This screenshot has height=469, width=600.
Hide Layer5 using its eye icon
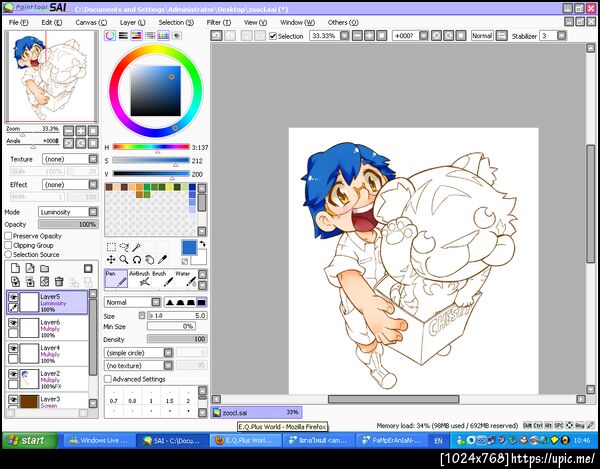[13, 297]
